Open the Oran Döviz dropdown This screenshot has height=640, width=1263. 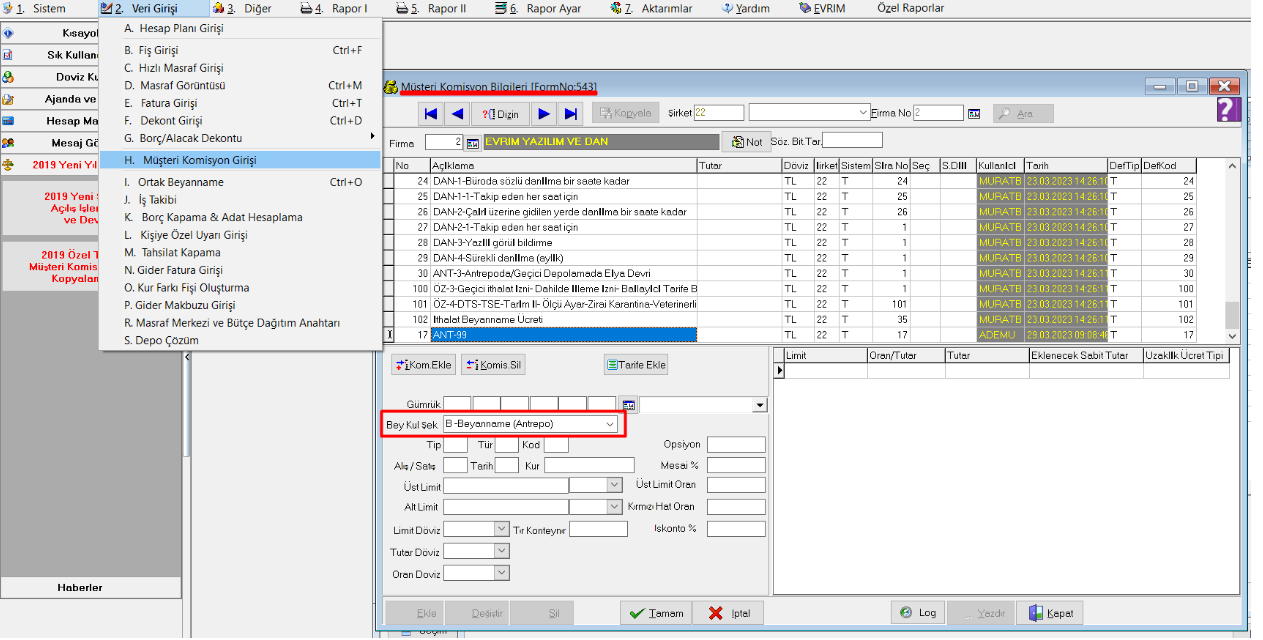click(501, 573)
